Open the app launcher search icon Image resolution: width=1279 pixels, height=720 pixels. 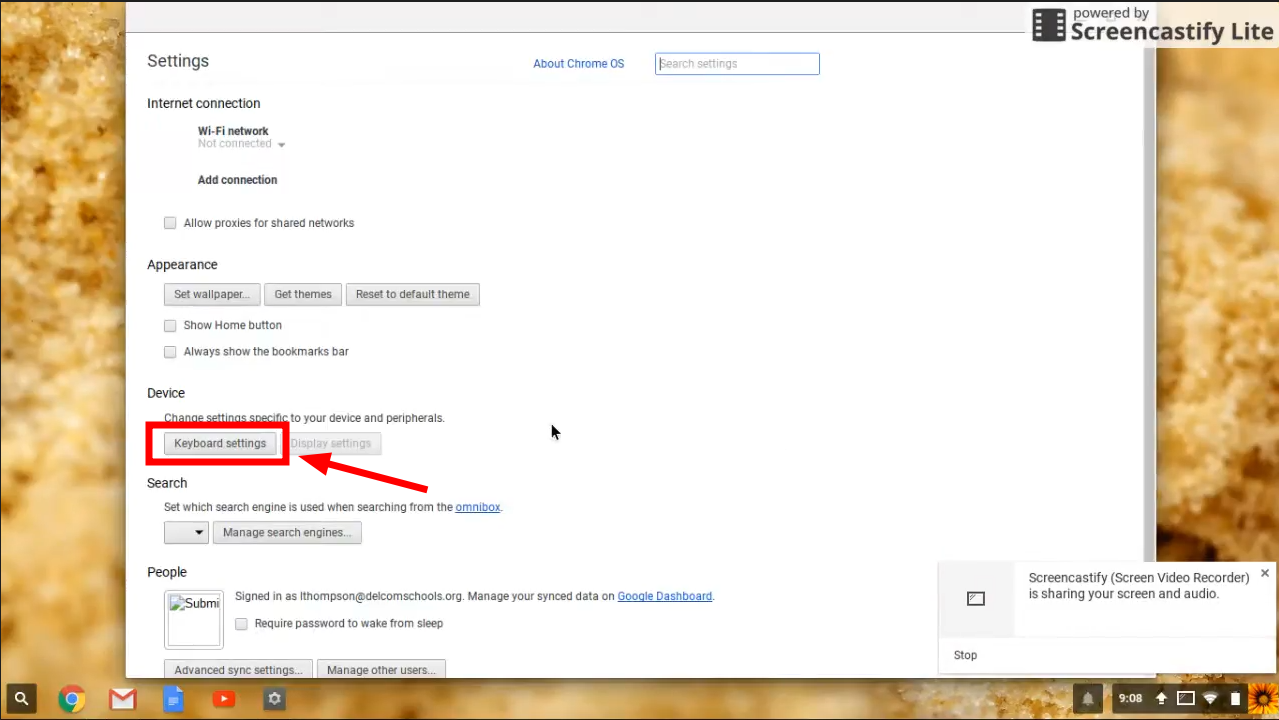(20, 698)
